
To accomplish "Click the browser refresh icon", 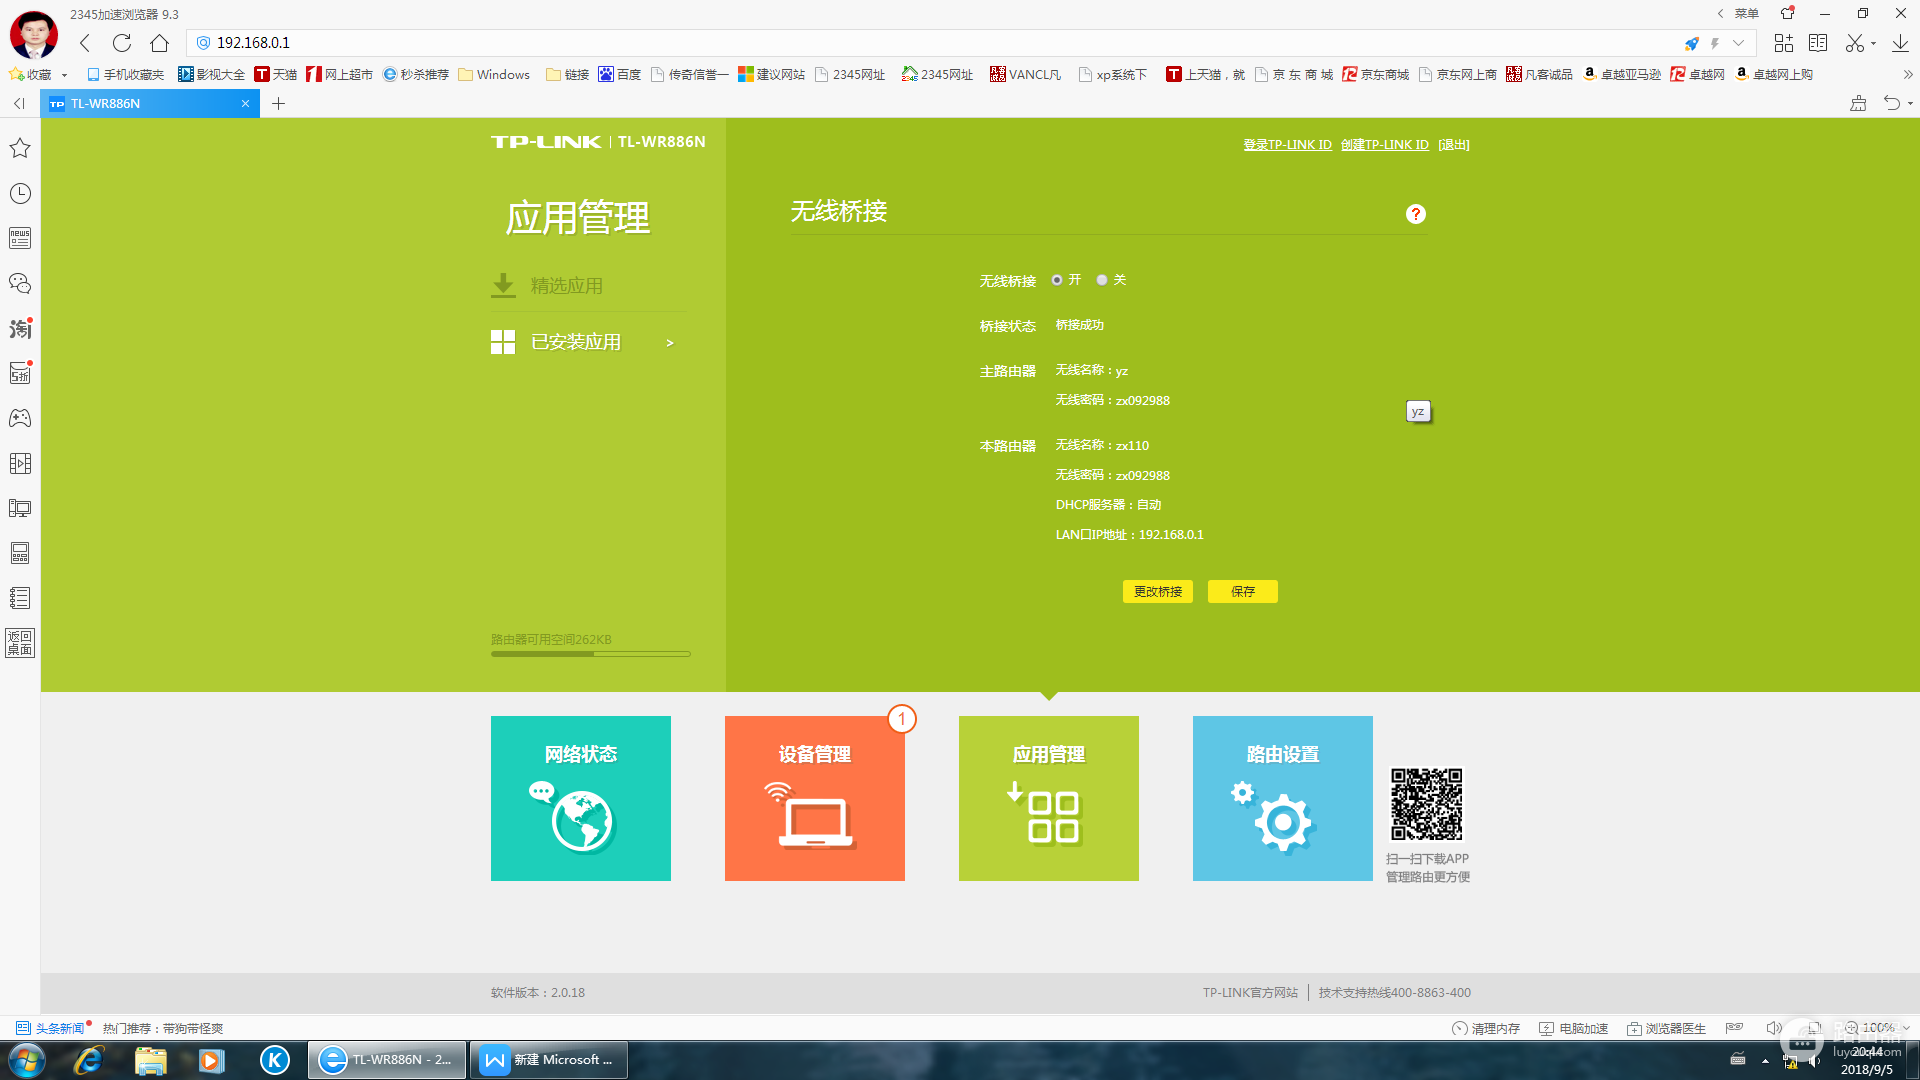I will coord(122,43).
